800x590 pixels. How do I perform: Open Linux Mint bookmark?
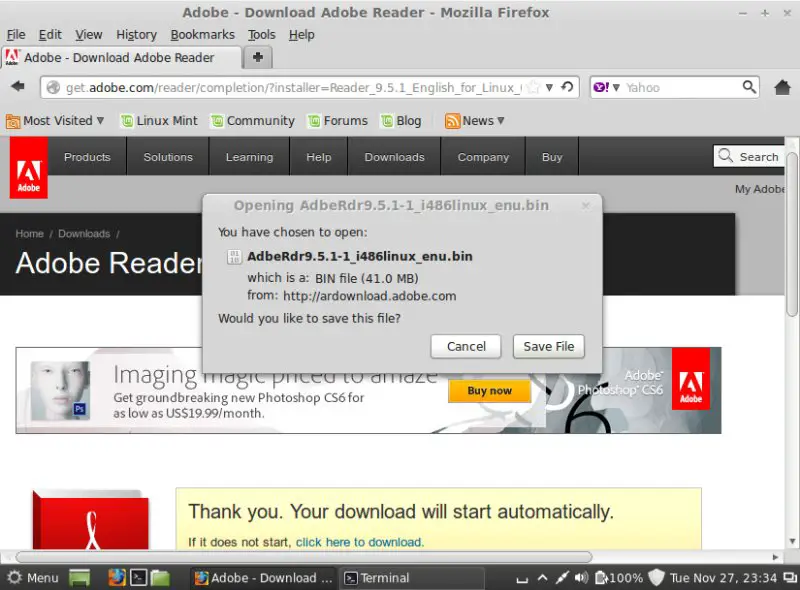[159, 121]
